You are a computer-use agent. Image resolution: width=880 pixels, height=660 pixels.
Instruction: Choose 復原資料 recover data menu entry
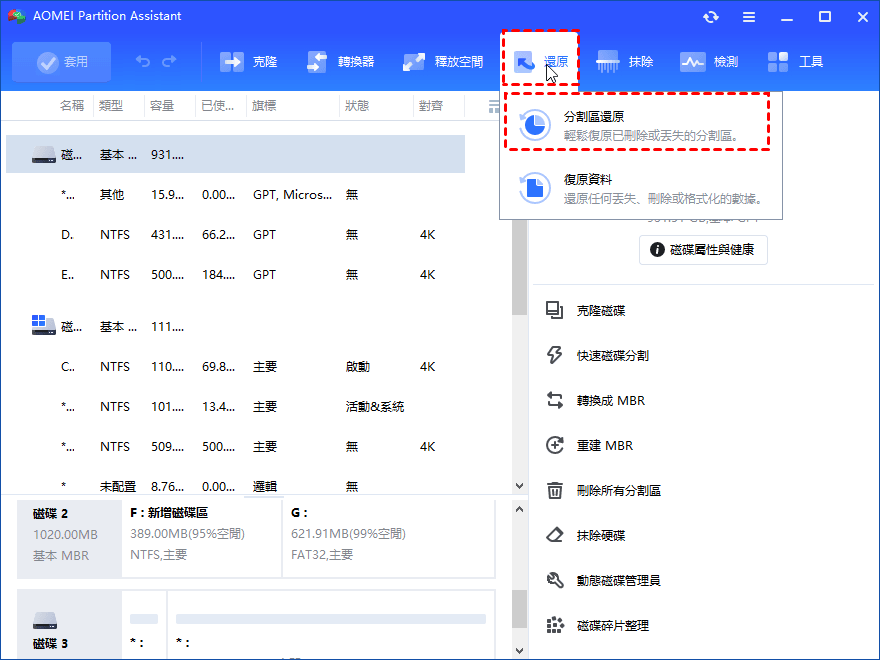[641, 188]
